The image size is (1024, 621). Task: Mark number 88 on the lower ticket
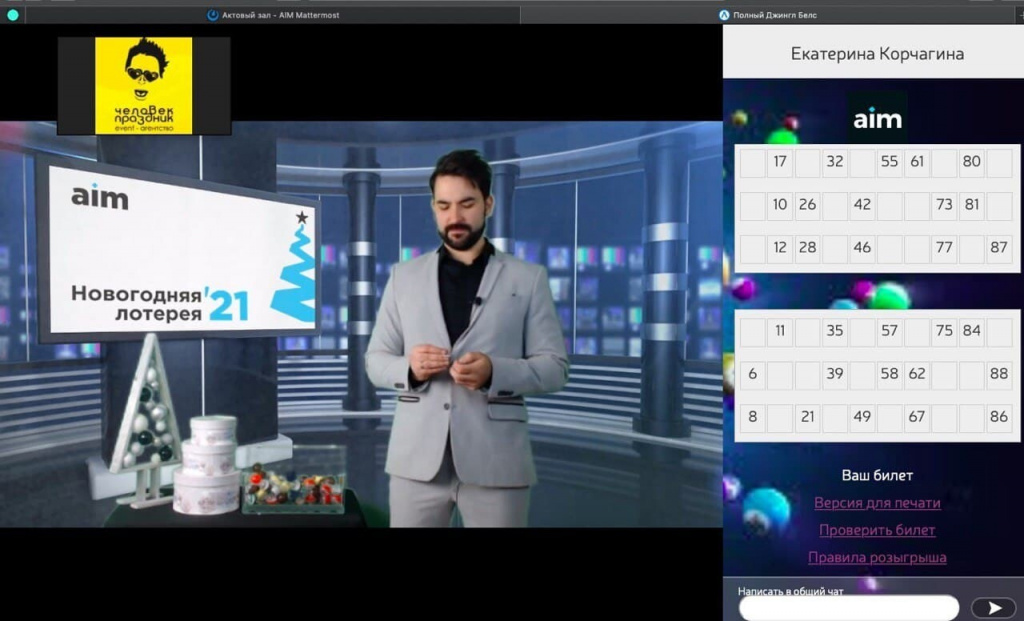coord(998,374)
